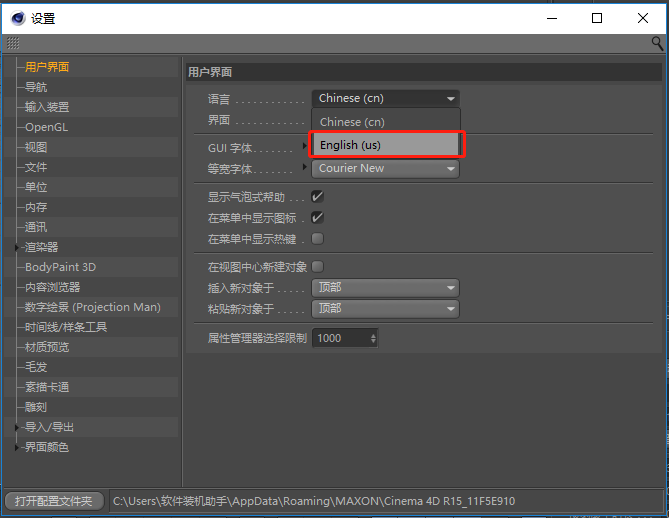Toggle the 显示气泡式帮助 checkbox
Viewport: 669px width, 518px height.
(x=317, y=197)
